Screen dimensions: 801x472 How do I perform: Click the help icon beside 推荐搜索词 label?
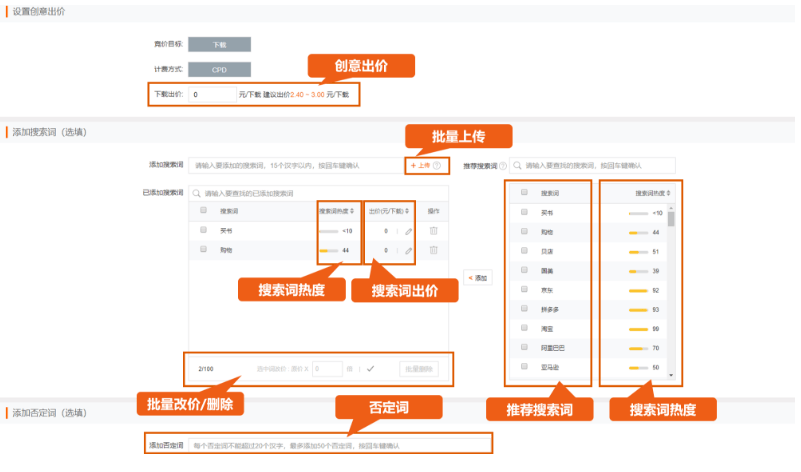coord(503,166)
